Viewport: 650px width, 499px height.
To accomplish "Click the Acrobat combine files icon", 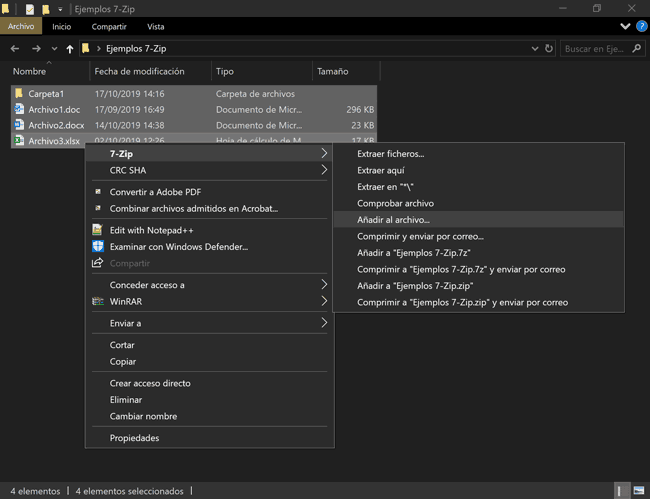I will [x=98, y=208].
